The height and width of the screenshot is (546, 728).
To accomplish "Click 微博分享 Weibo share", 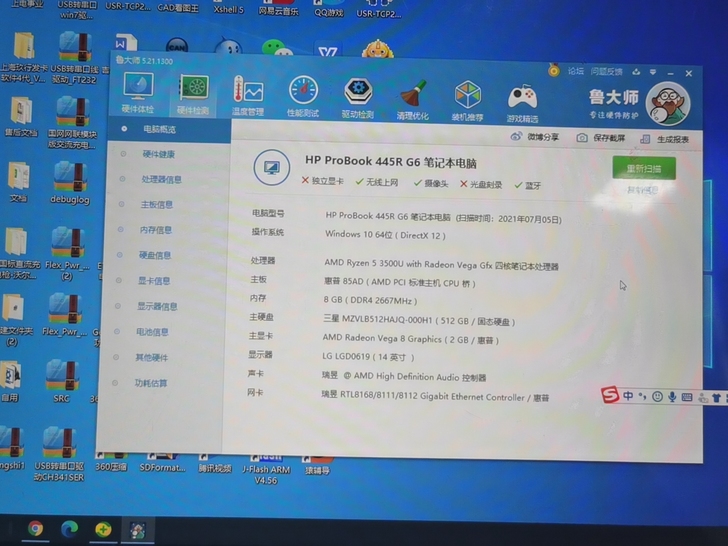I will tap(535, 137).
